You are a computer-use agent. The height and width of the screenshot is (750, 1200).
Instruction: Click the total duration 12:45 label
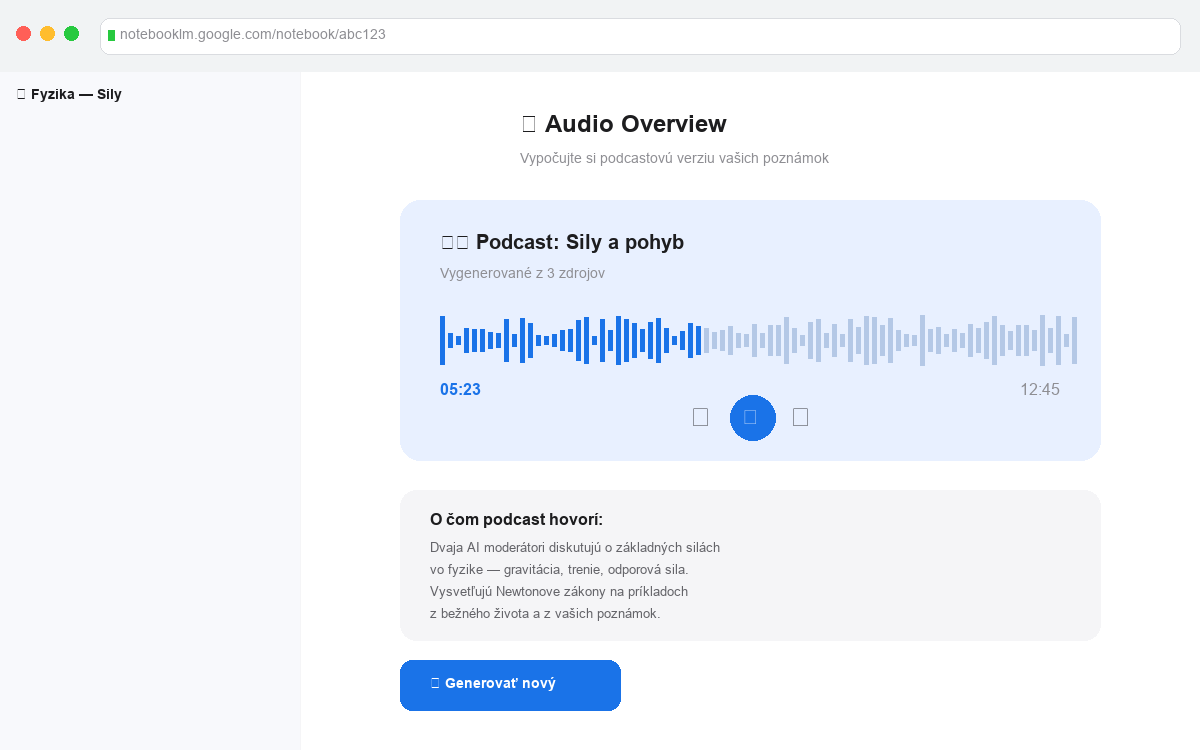(1041, 389)
